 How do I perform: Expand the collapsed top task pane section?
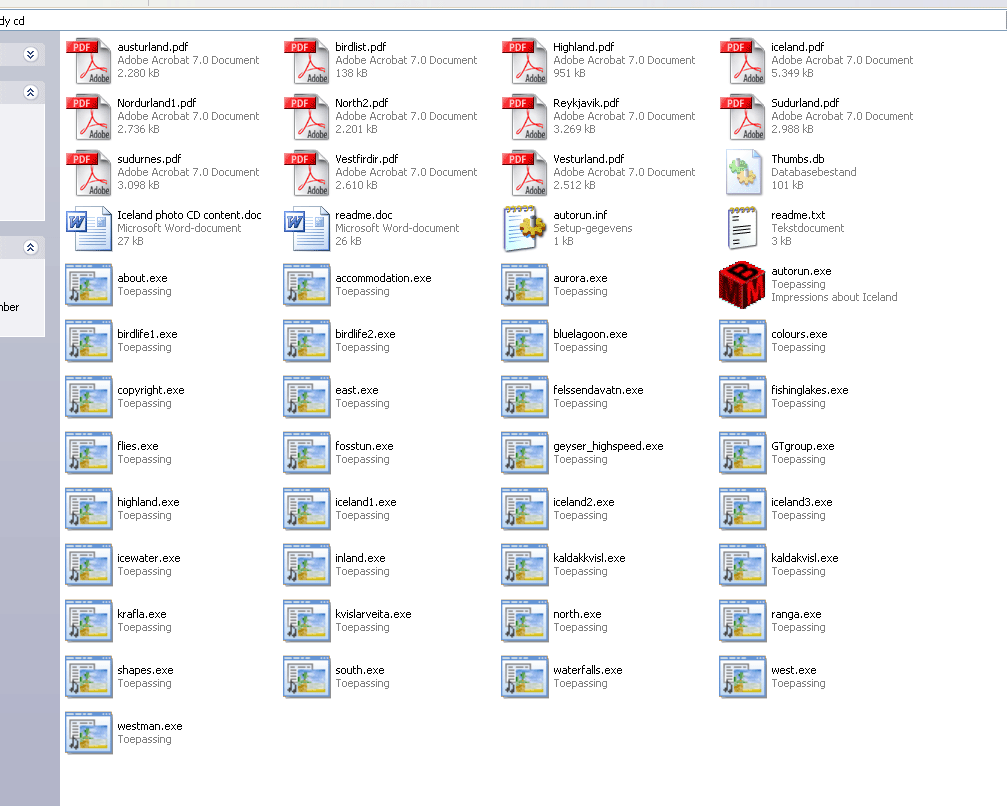pyautogui.click(x=30, y=54)
